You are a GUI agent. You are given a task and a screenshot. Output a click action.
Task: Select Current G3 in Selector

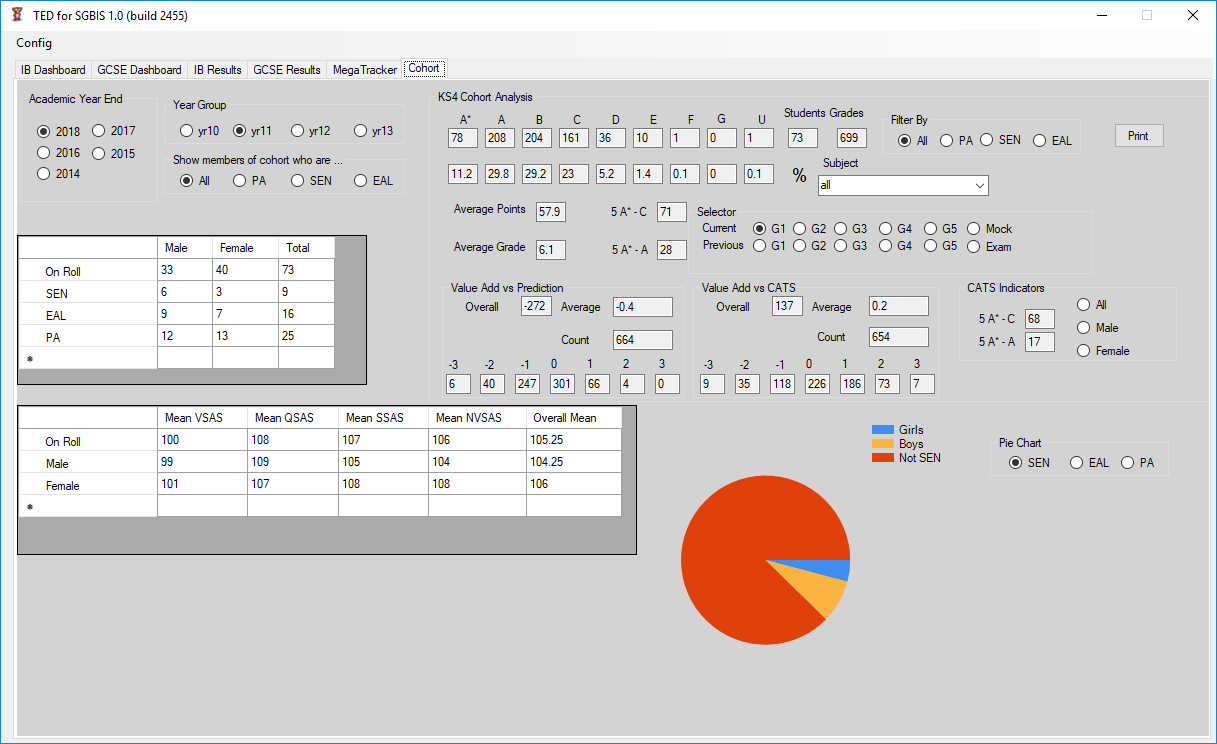pyautogui.click(x=851, y=229)
